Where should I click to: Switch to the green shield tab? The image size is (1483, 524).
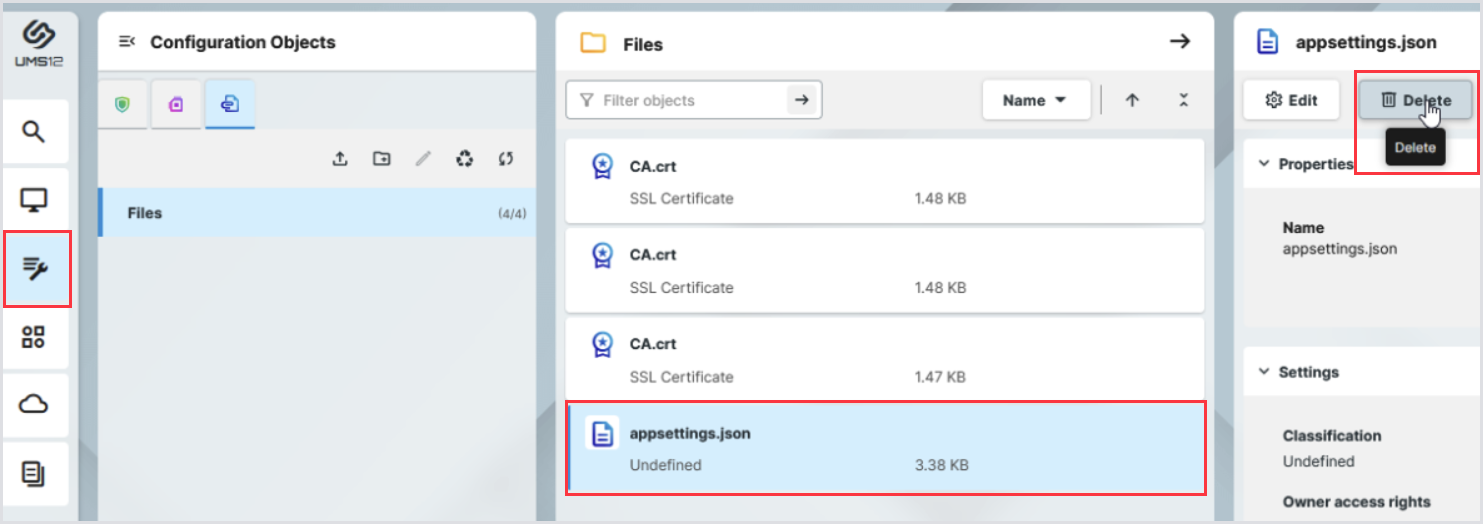pos(123,104)
